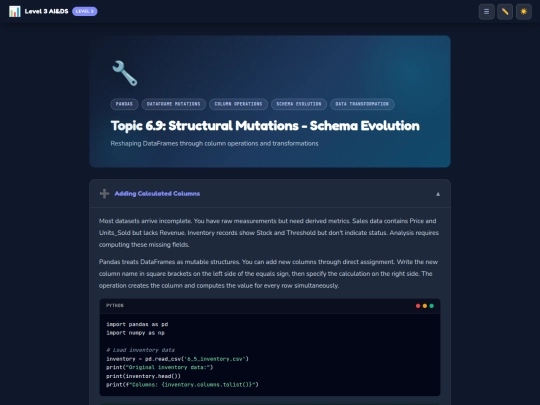Toggle the sun light theme button

pyautogui.click(x=524, y=12)
